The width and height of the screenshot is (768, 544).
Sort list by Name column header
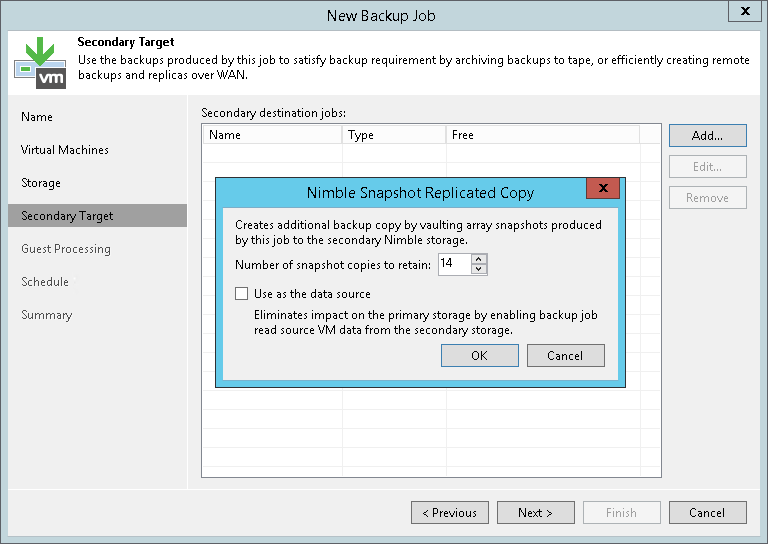(x=272, y=135)
